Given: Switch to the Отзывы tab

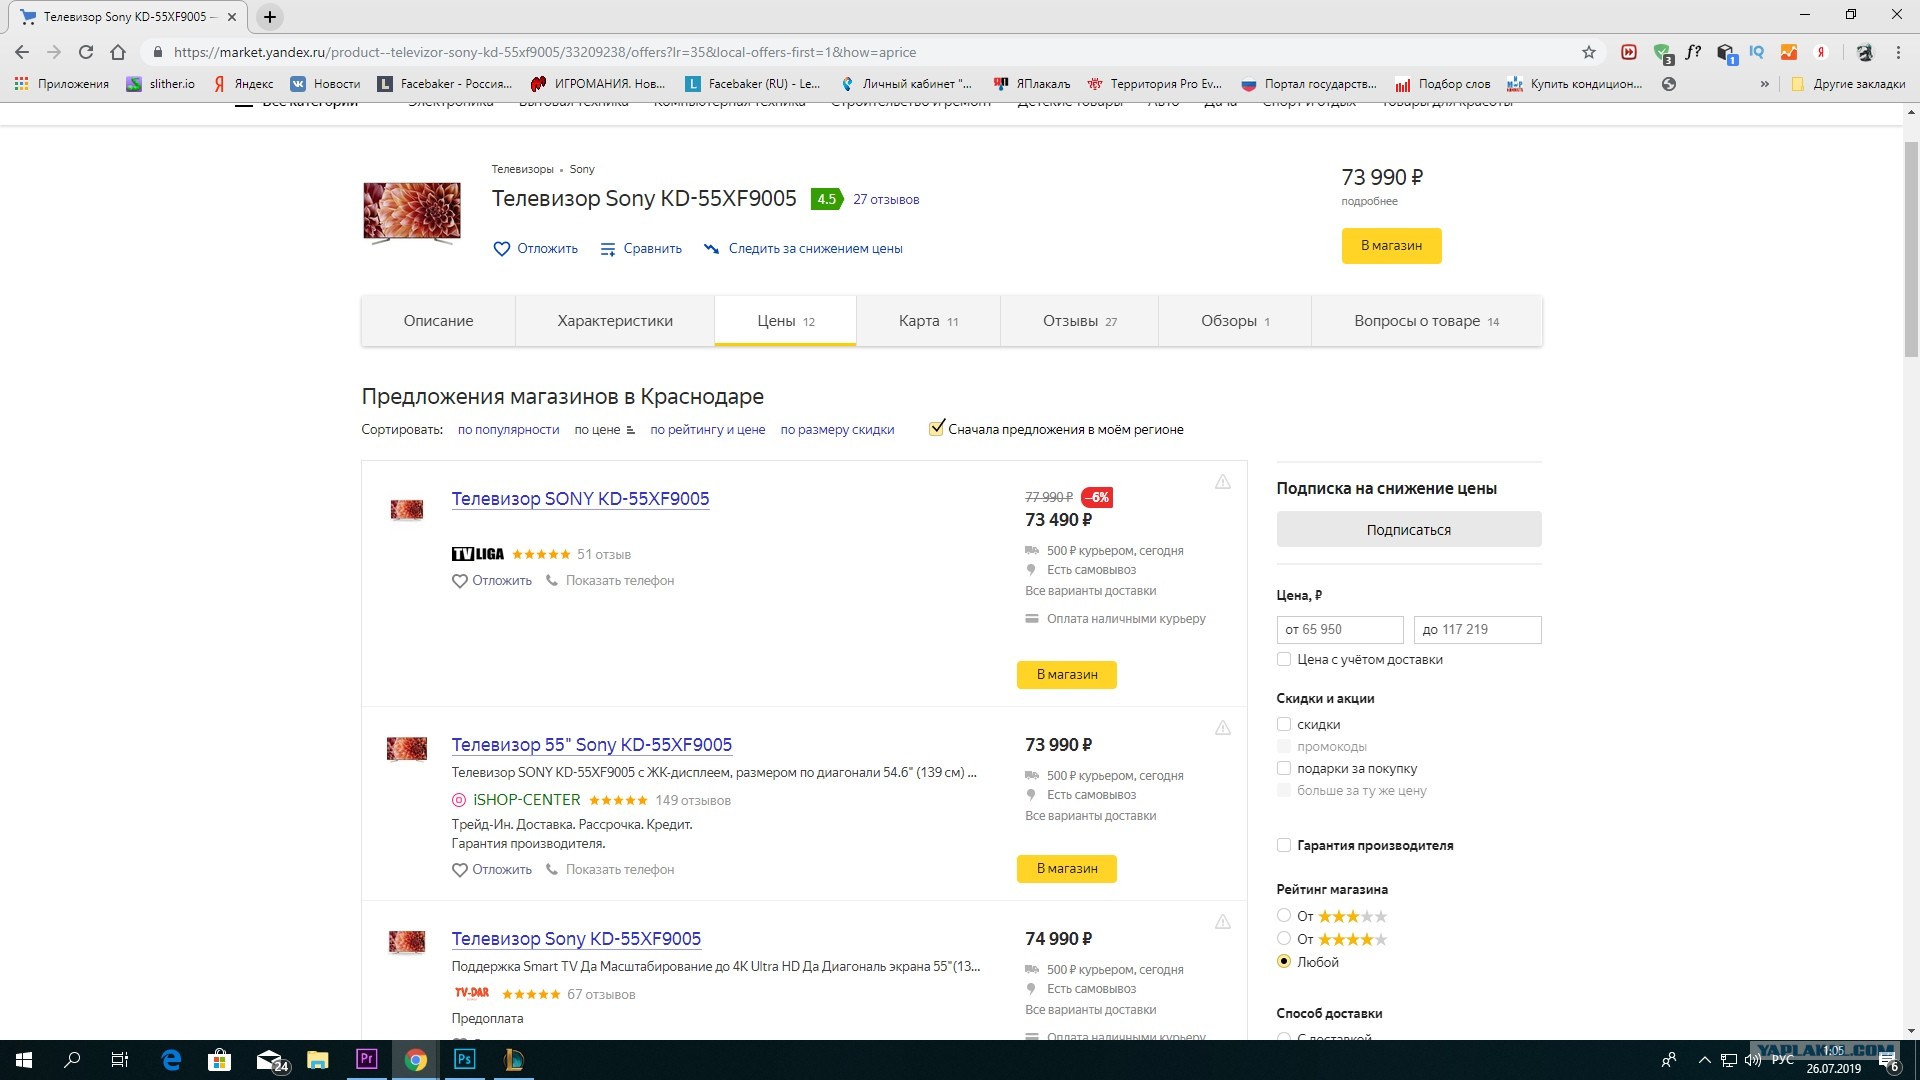Looking at the screenshot, I should (x=1079, y=321).
